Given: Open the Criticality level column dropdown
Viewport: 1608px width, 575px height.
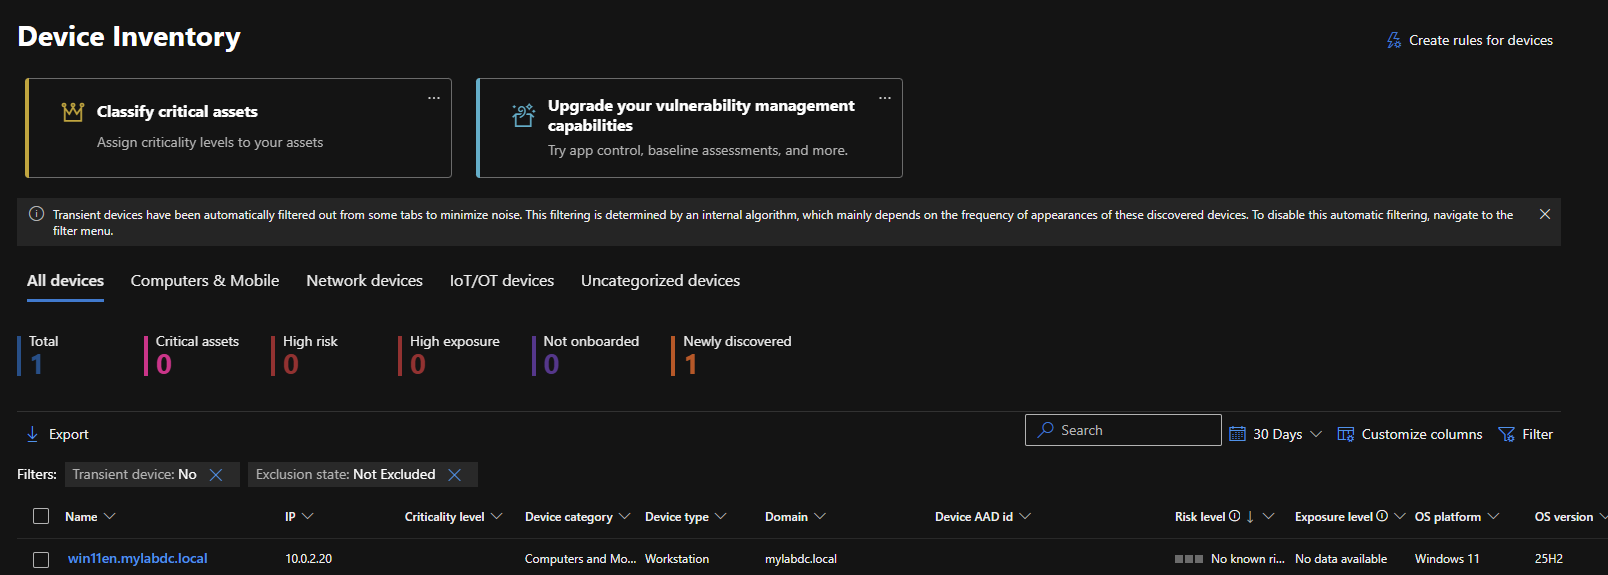Looking at the screenshot, I should (497, 516).
